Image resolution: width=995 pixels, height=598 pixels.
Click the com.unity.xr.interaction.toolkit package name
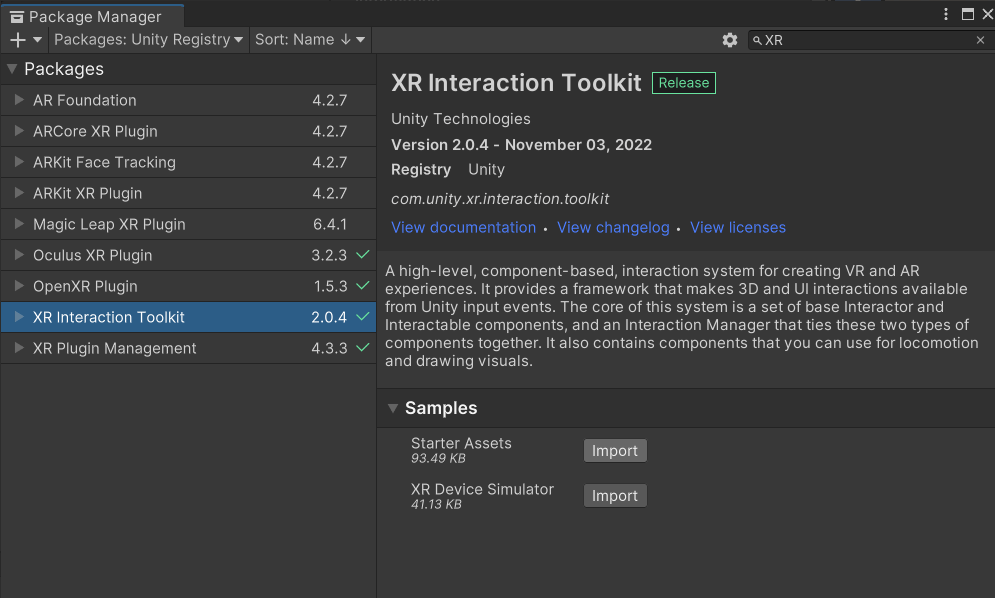(x=499, y=199)
